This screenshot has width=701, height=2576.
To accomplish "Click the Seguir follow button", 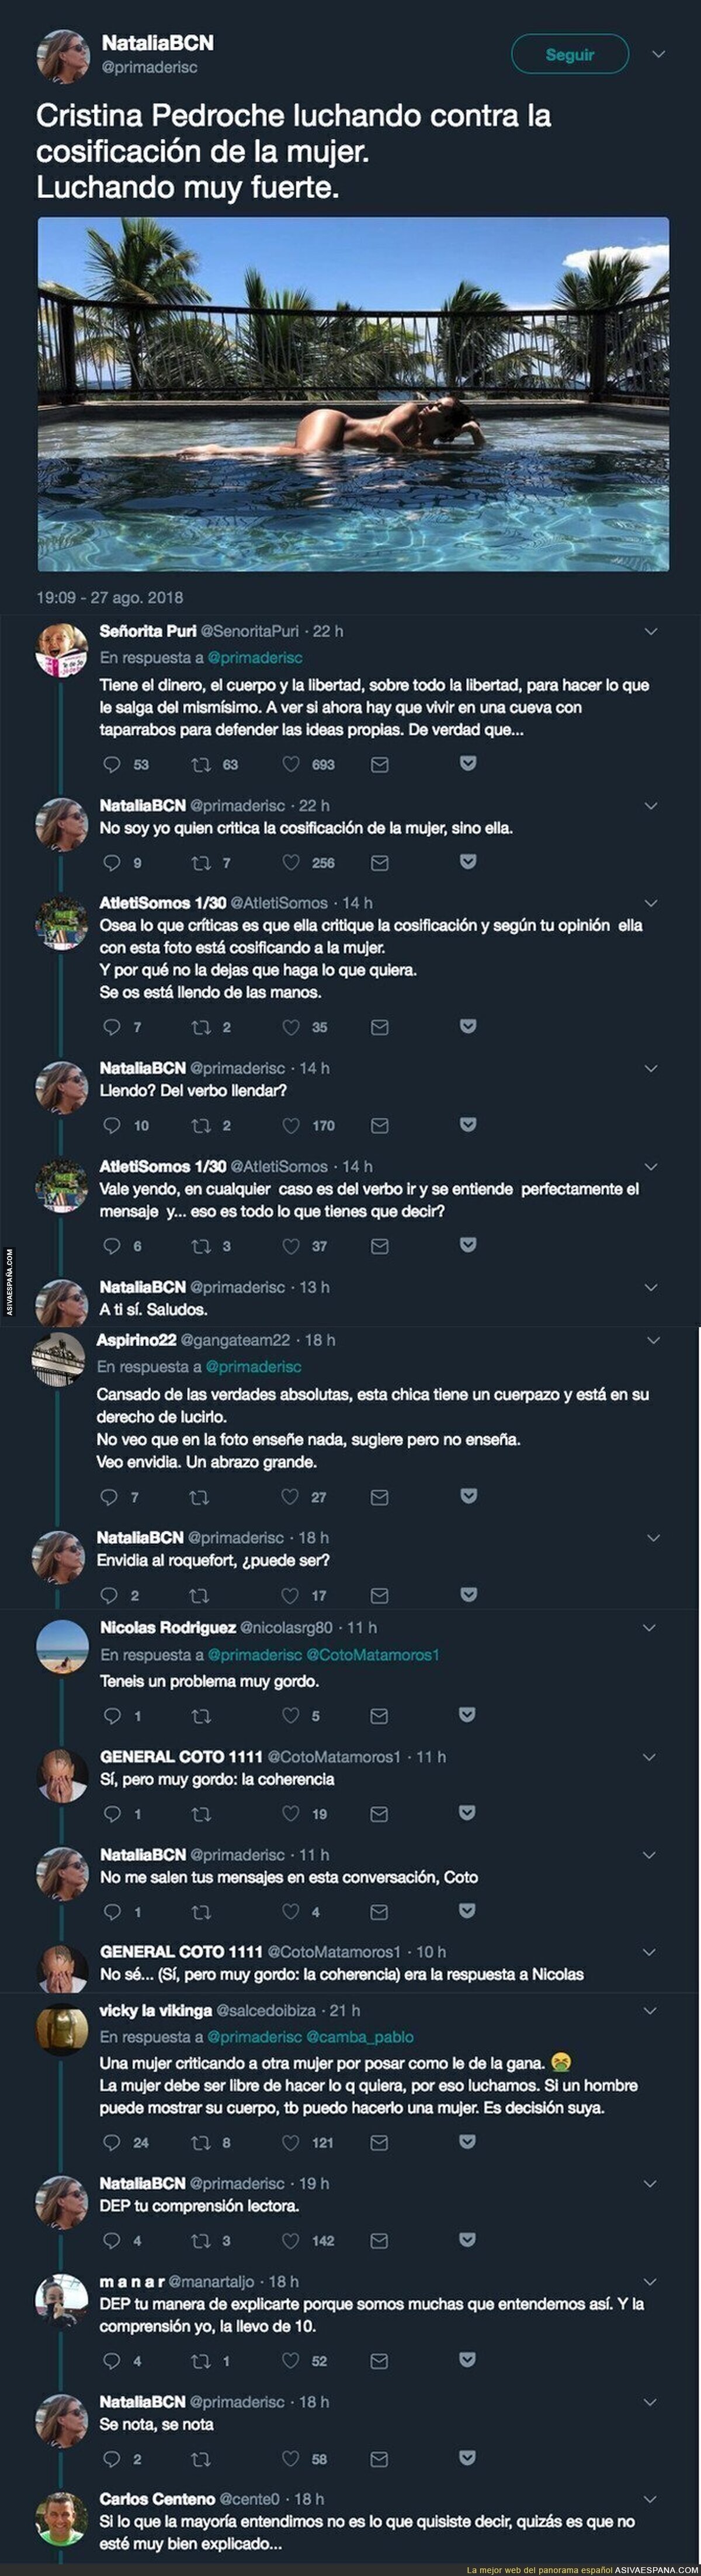I will tap(569, 55).
